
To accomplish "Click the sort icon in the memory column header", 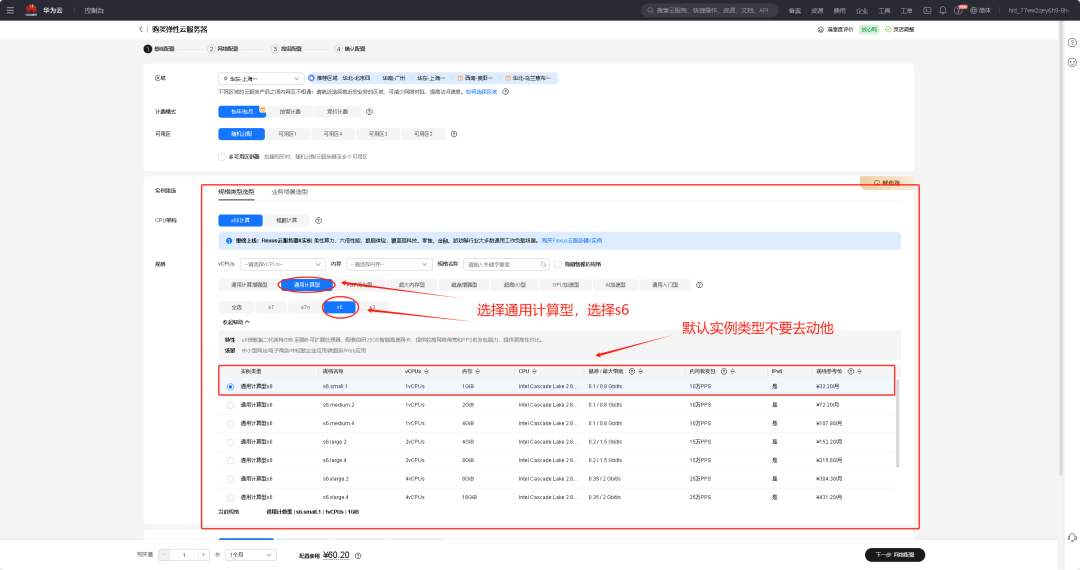I will (477, 372).
